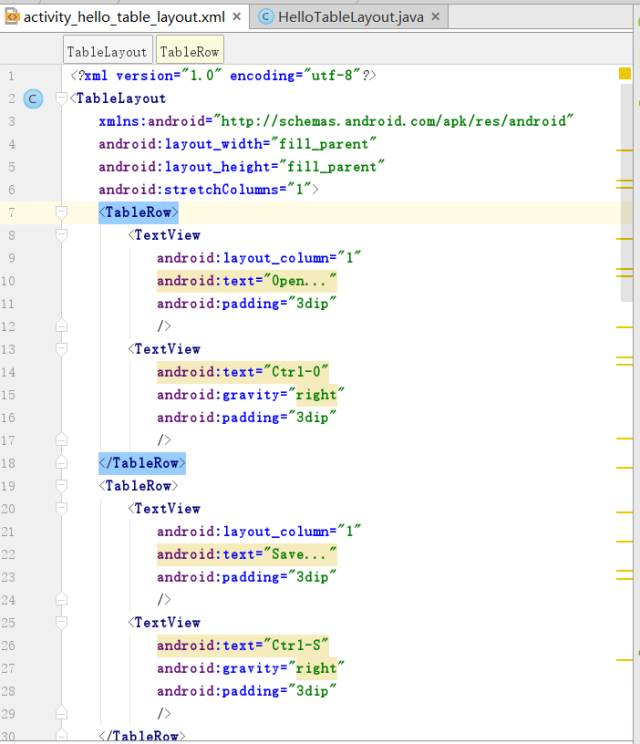Image resolution: width=640 pixels, height=744 pixels.
Task: Collapse fold end marker at line 24
Action: click(61, 599)
